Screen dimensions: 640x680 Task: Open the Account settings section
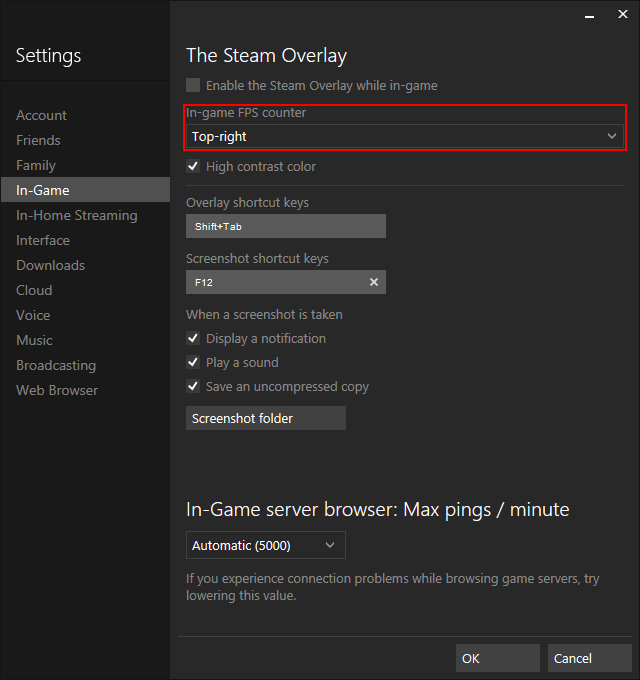click(41, 116)
